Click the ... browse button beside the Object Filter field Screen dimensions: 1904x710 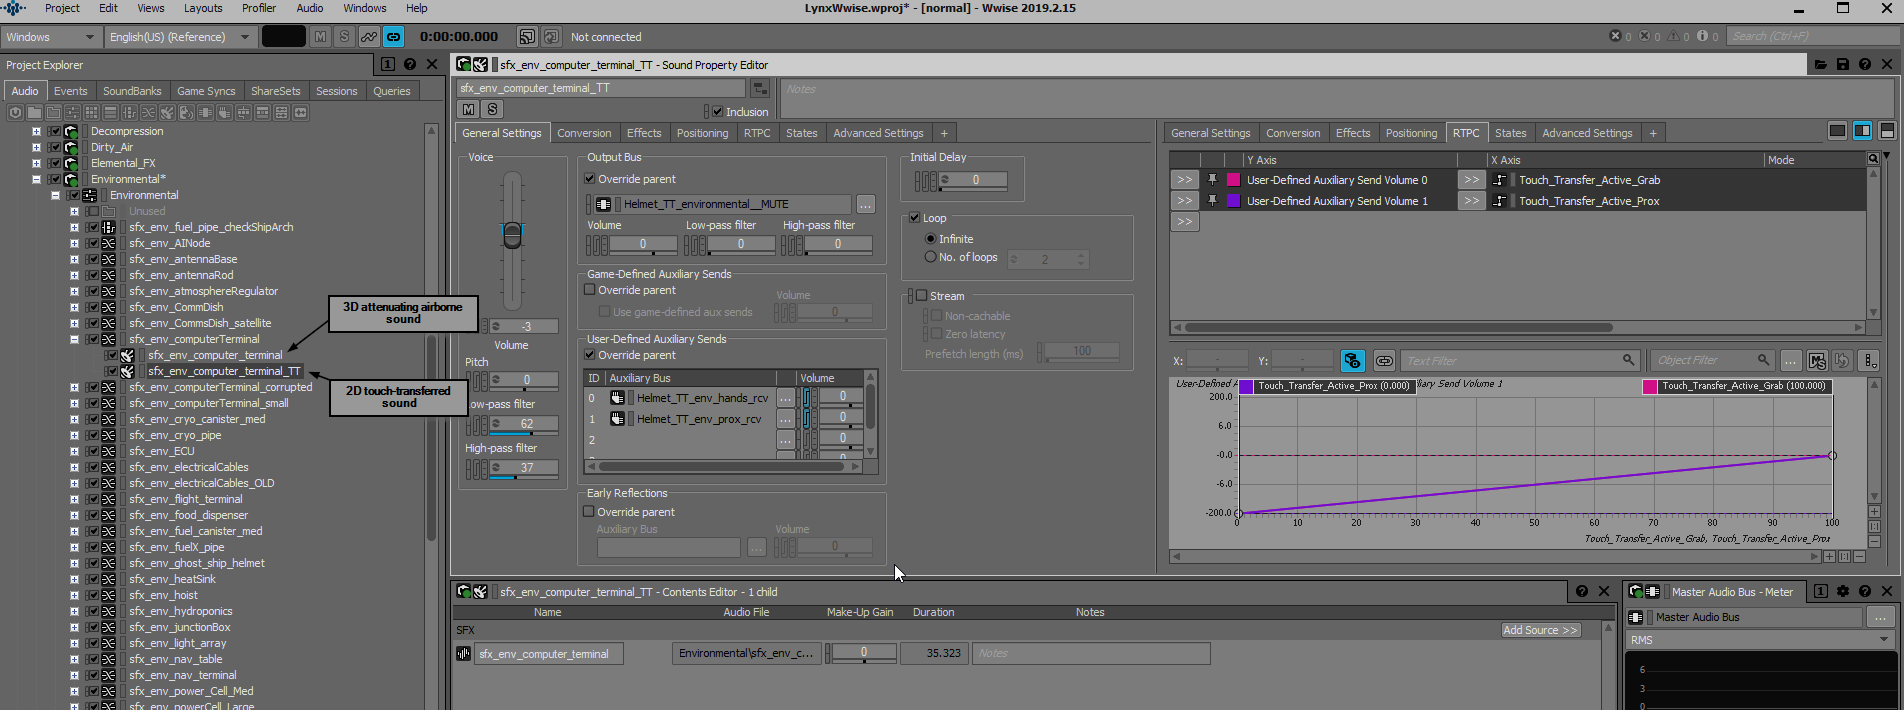tap(1790, 360)
